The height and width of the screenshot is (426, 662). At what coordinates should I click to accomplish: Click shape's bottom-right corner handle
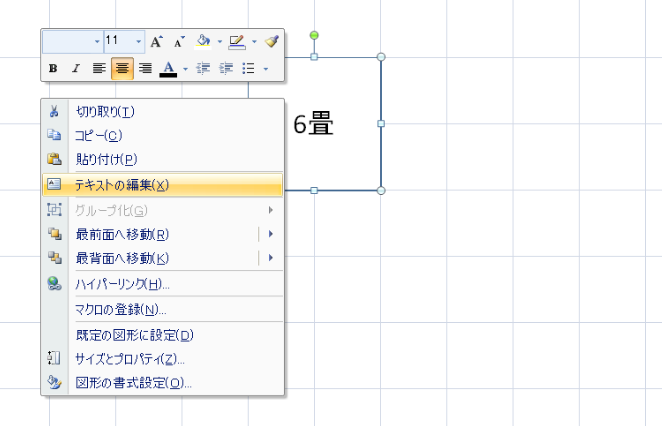pyautogui.click(x=381, y=190)
